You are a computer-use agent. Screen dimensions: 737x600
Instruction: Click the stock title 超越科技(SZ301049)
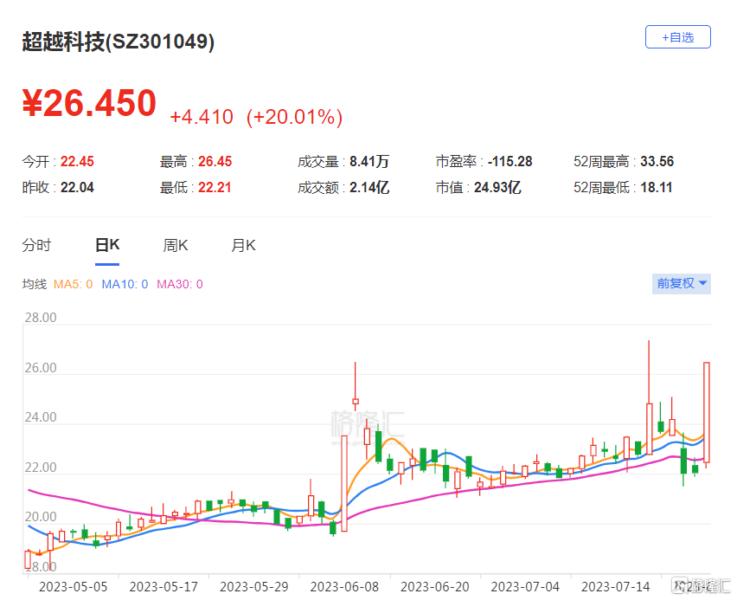118,42
